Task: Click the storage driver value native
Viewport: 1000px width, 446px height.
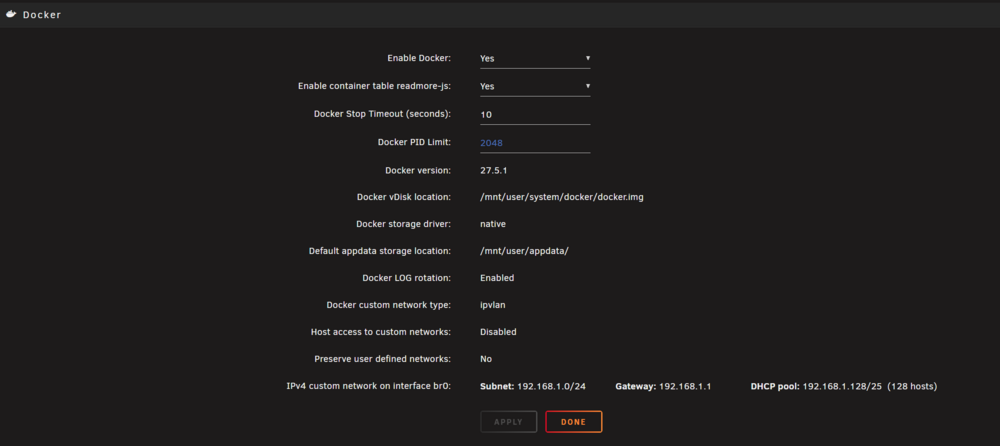Action: click(x=493, y=224)
